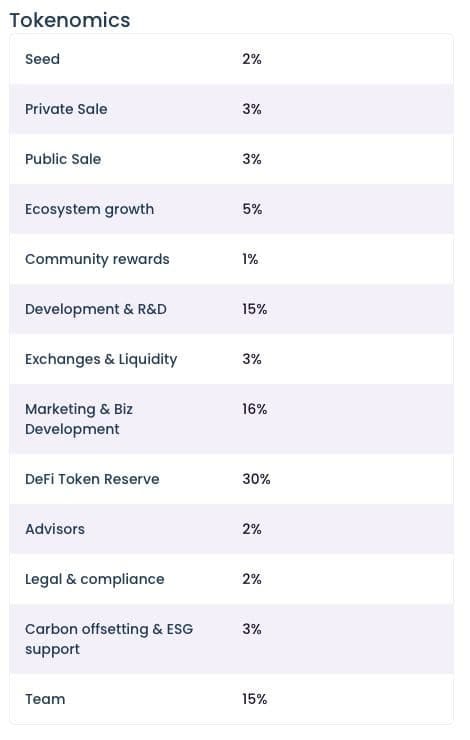
Task: Select the Legal & compliance label
Action: [95, 580]
